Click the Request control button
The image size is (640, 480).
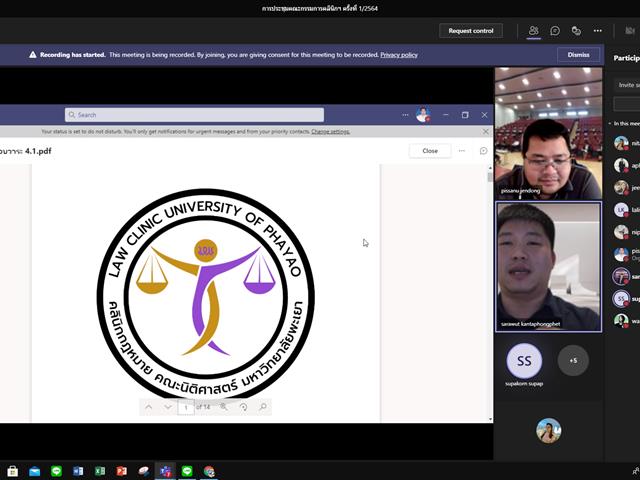tap(471, 31)
